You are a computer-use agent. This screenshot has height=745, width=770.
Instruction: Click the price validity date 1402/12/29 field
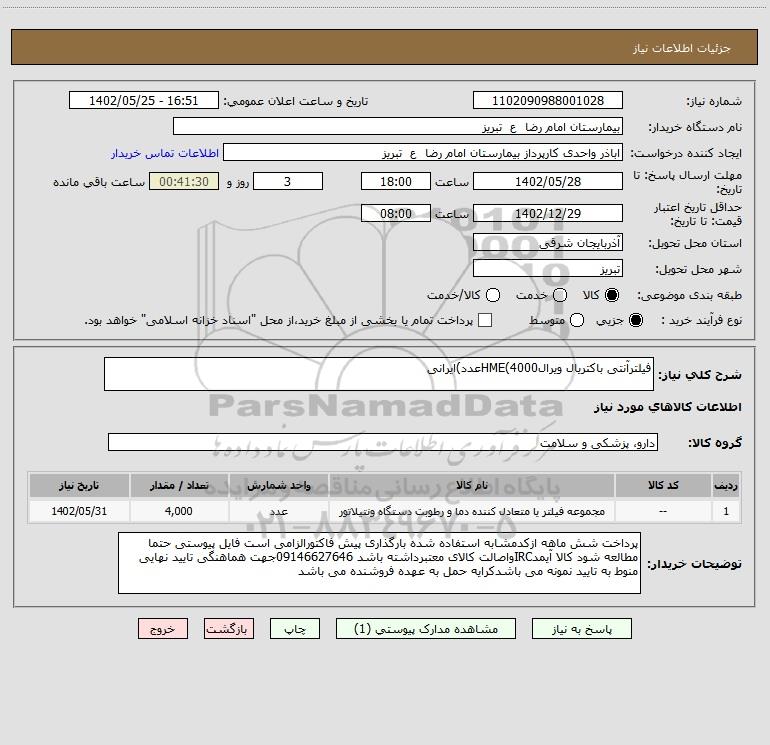tap(548, 213)
